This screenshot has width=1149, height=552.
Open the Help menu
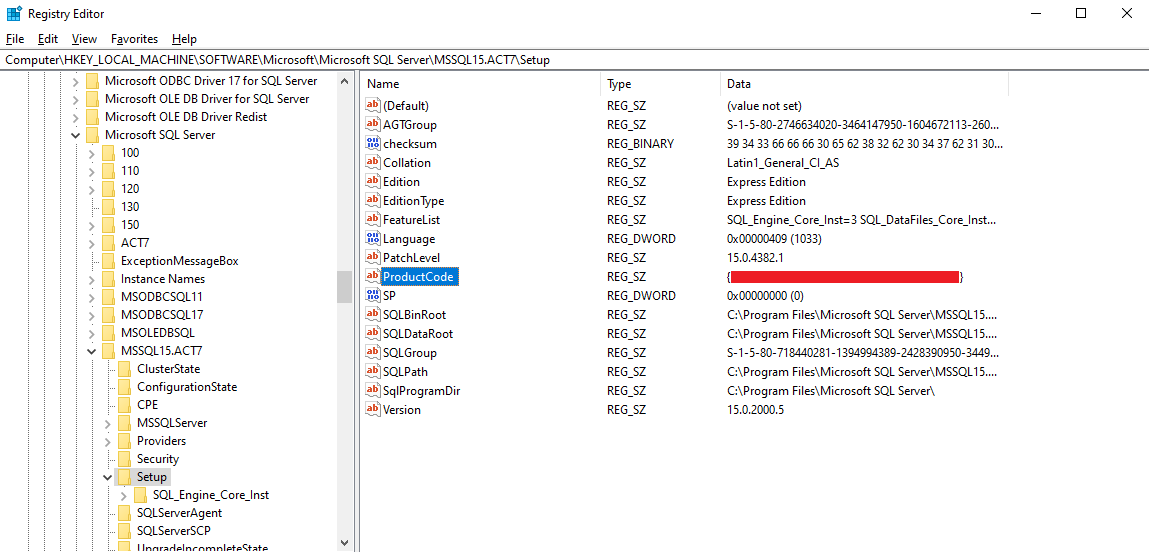pos(185,39)
